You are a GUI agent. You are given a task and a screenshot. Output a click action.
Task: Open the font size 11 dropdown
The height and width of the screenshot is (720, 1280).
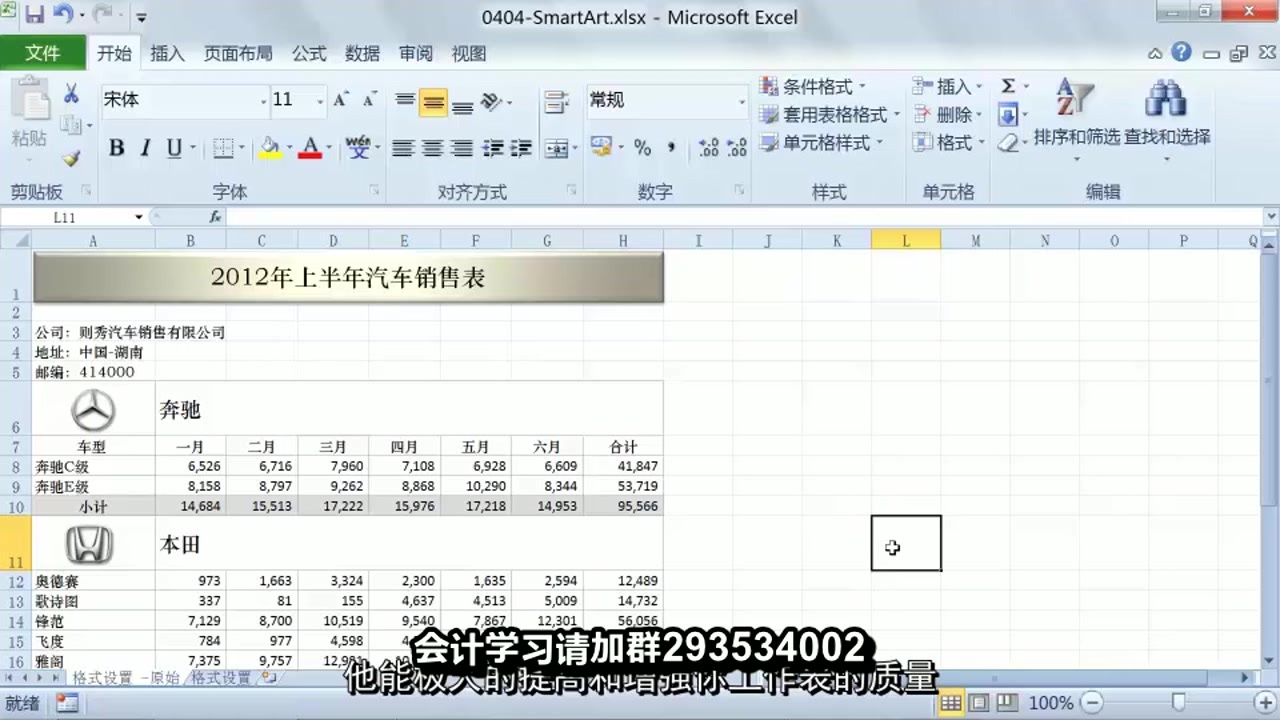pyautogui.click(x=320, y=101)
